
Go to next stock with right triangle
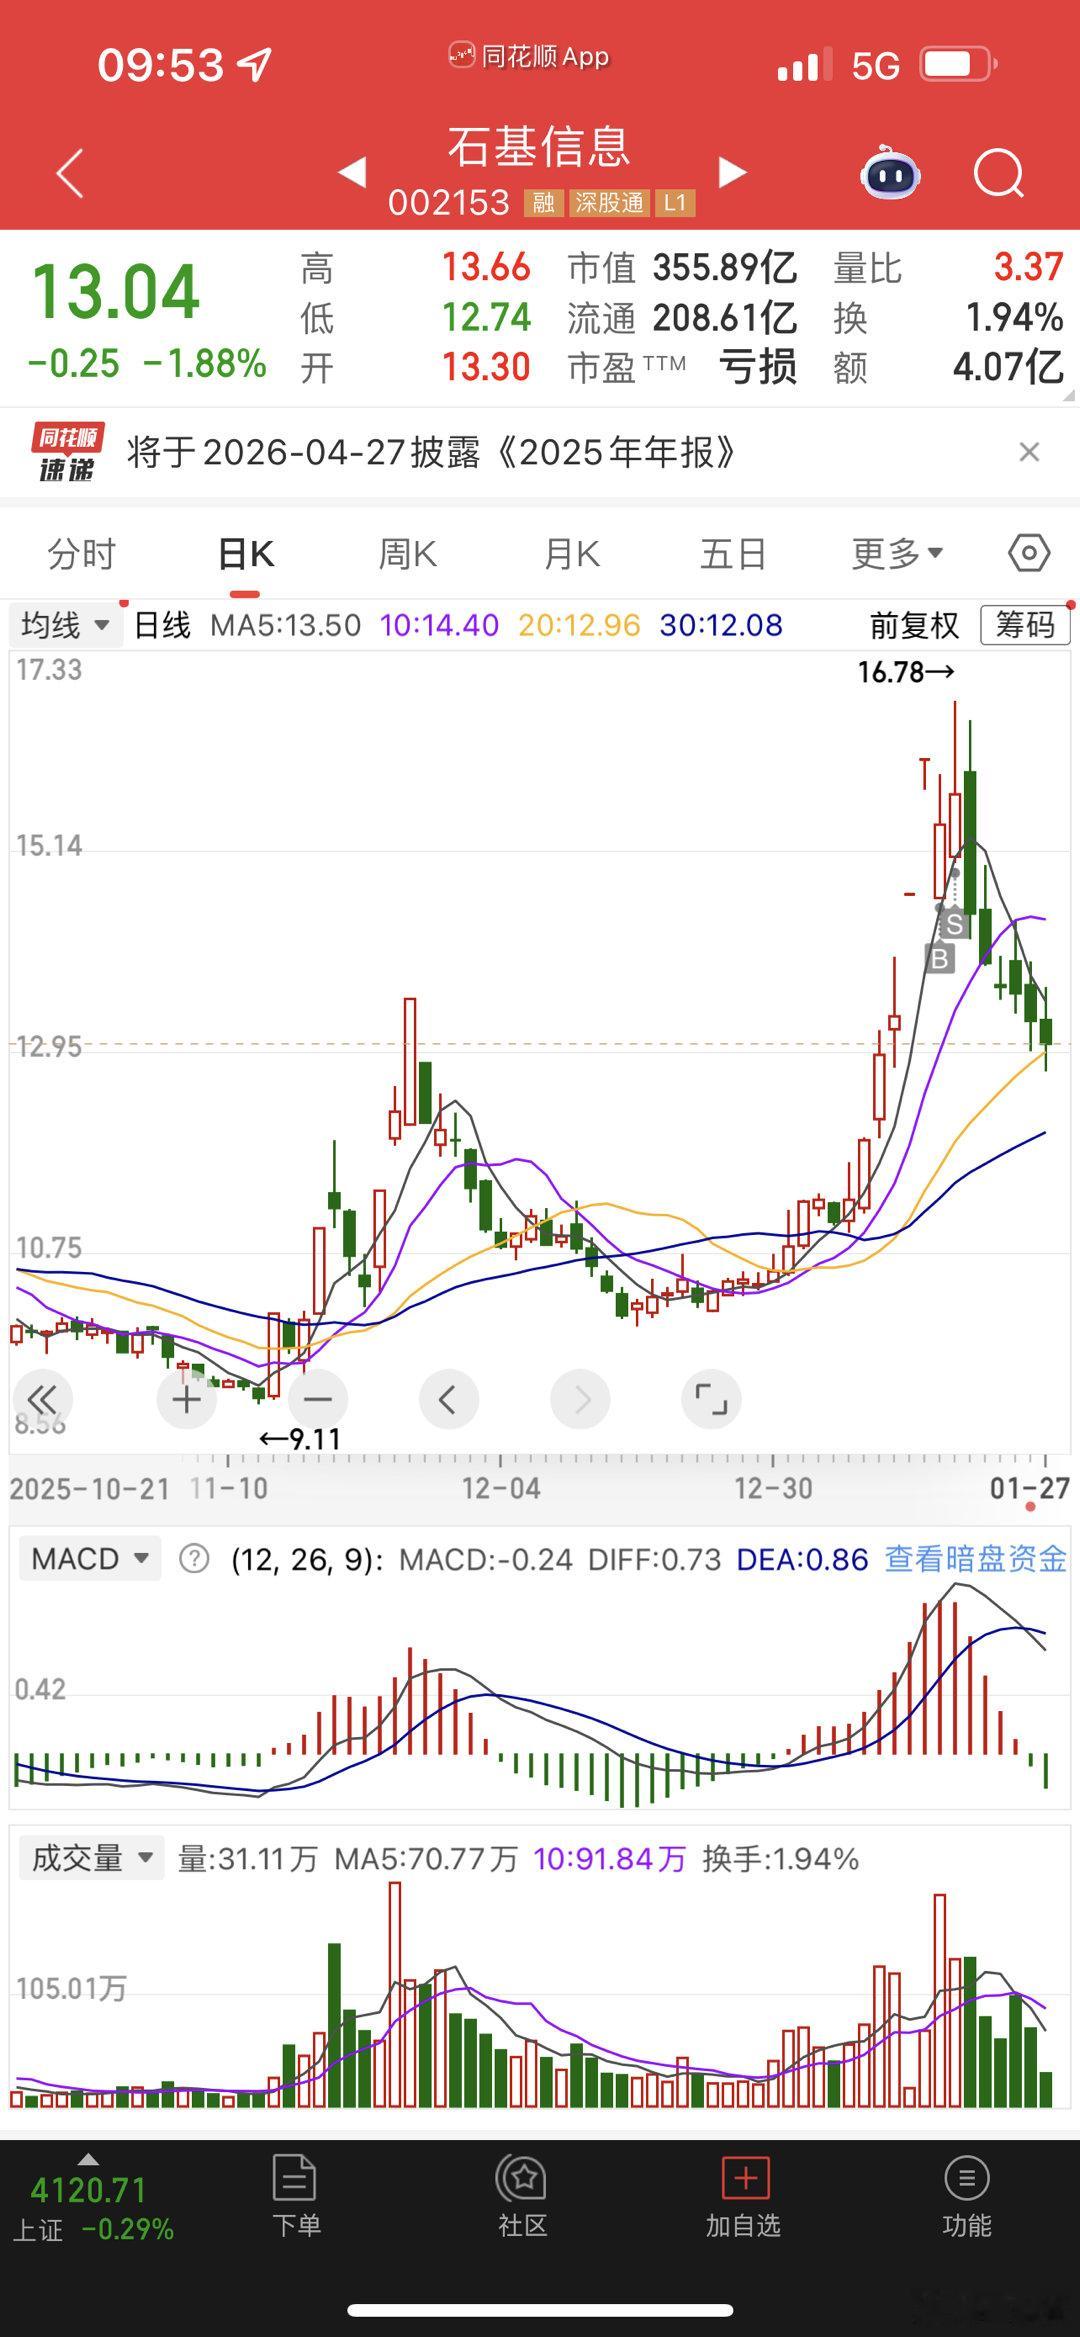pyautogui.click(x=732, y=172)
